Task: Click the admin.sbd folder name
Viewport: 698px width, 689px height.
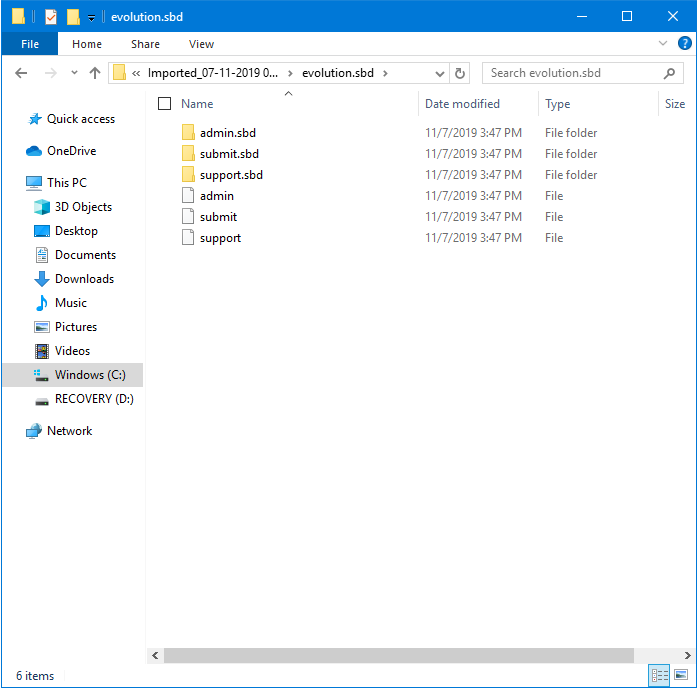Action: (x=228, y=133)
